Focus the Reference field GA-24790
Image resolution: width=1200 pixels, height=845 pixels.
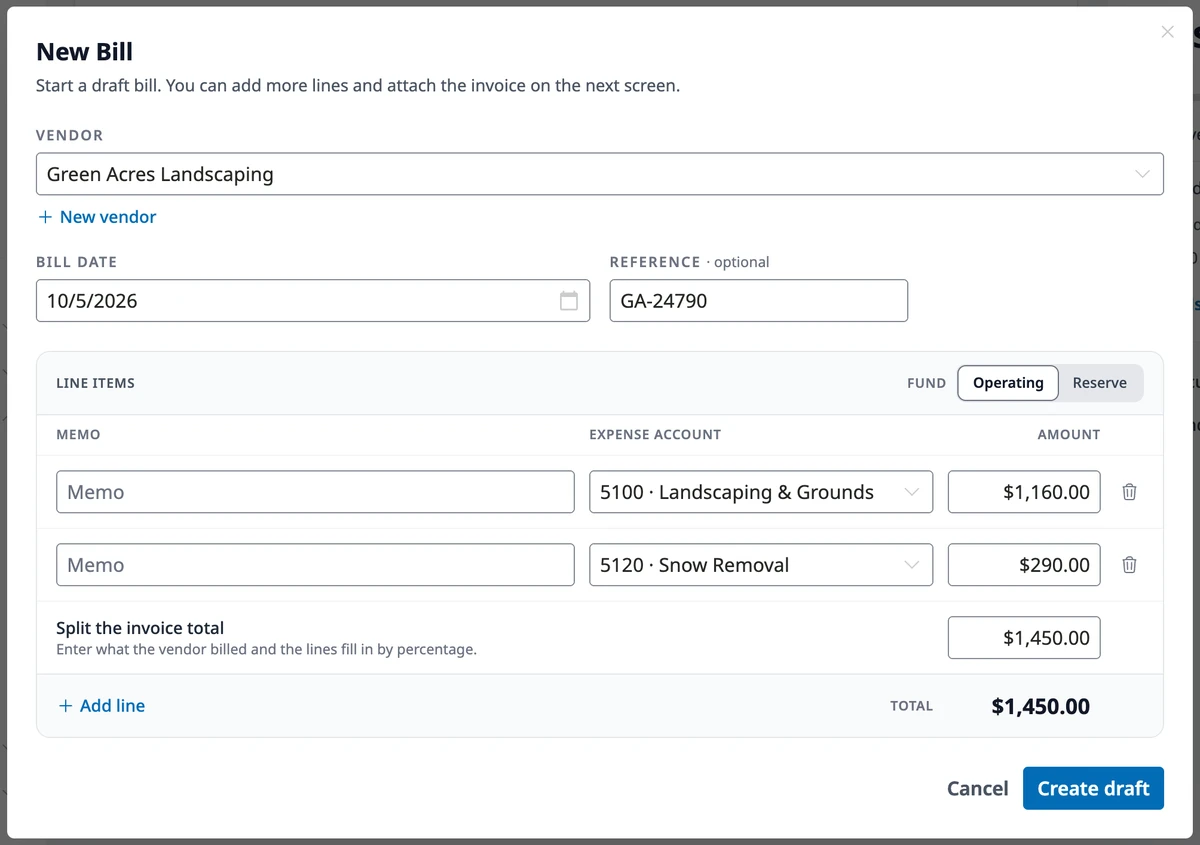coord(759,301)
